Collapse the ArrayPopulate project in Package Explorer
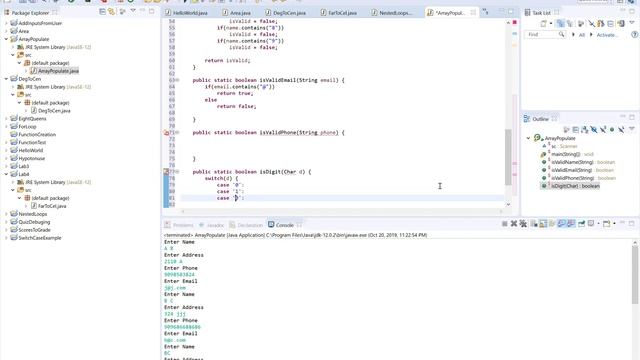This screenshot has height=360, width=640. point(6,39)
